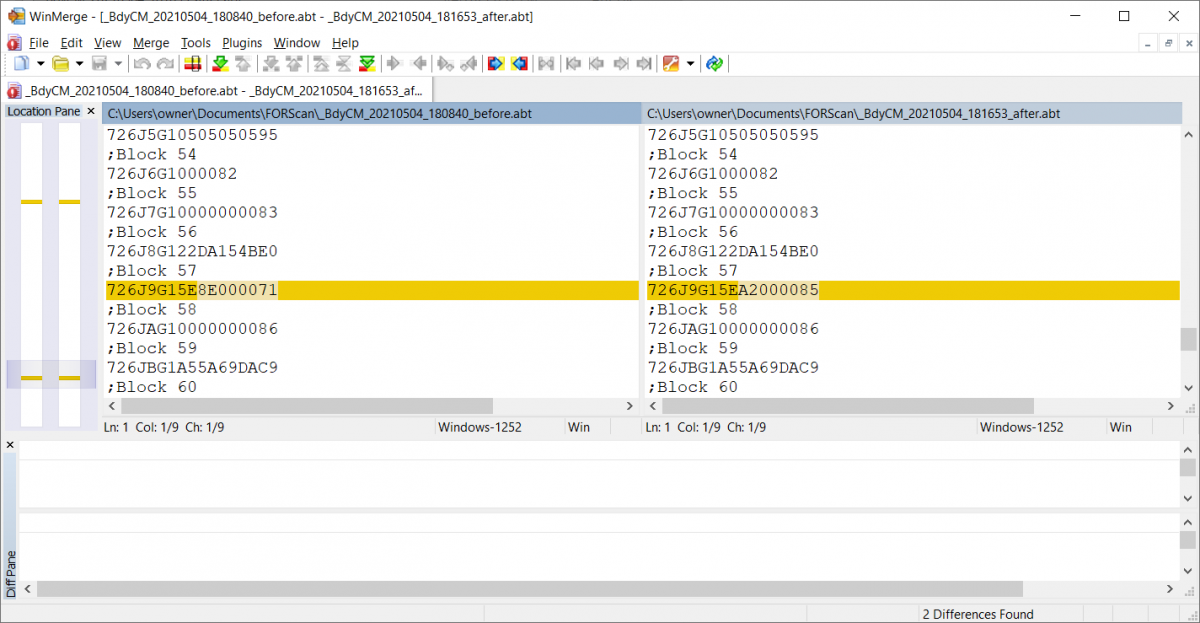Click the Refresh comparison toolbar icon
Image resolution: width=1200 pixels, height=623 pixels.
coord(714,64)
